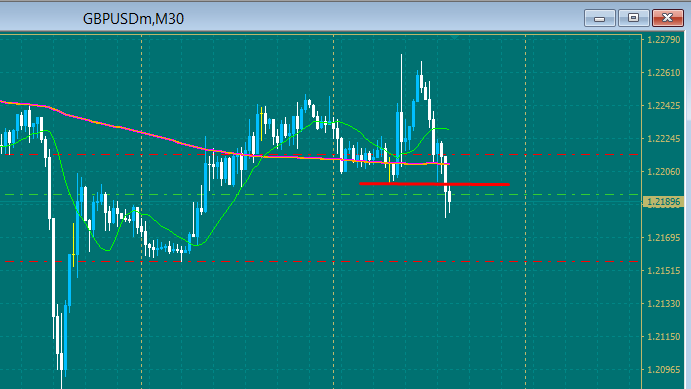This screenshot has height=389, width=691.
Task: Click the 1.22060 price scale label
Action: tap(664, 171)
